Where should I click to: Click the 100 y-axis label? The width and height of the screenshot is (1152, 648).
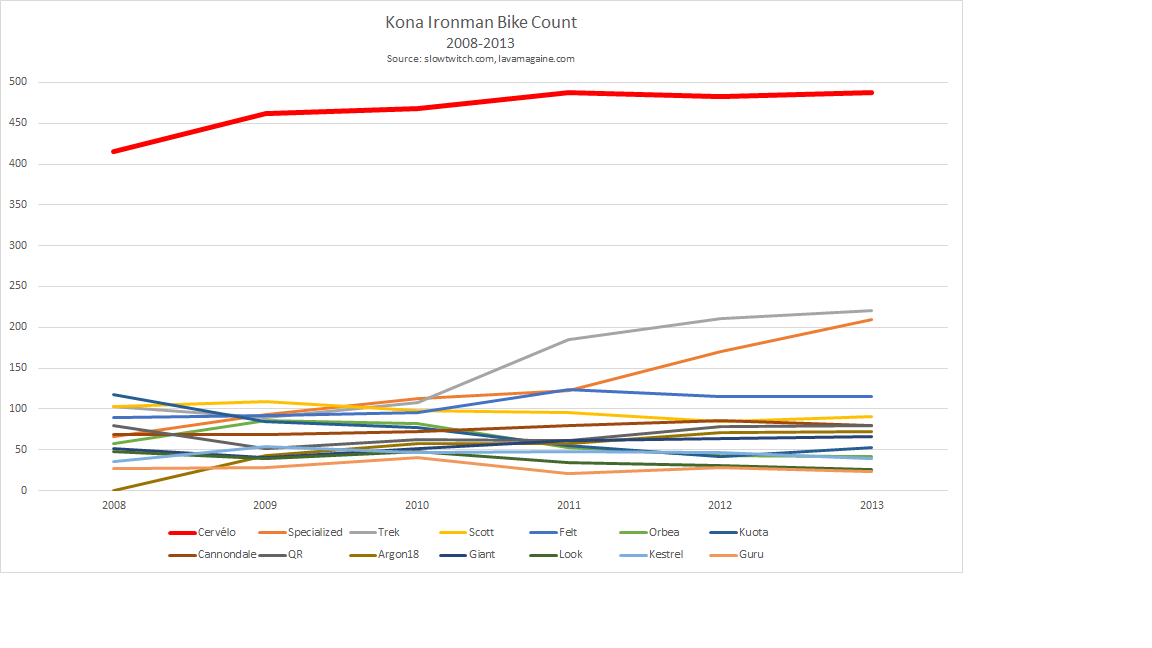coord(18,408)
